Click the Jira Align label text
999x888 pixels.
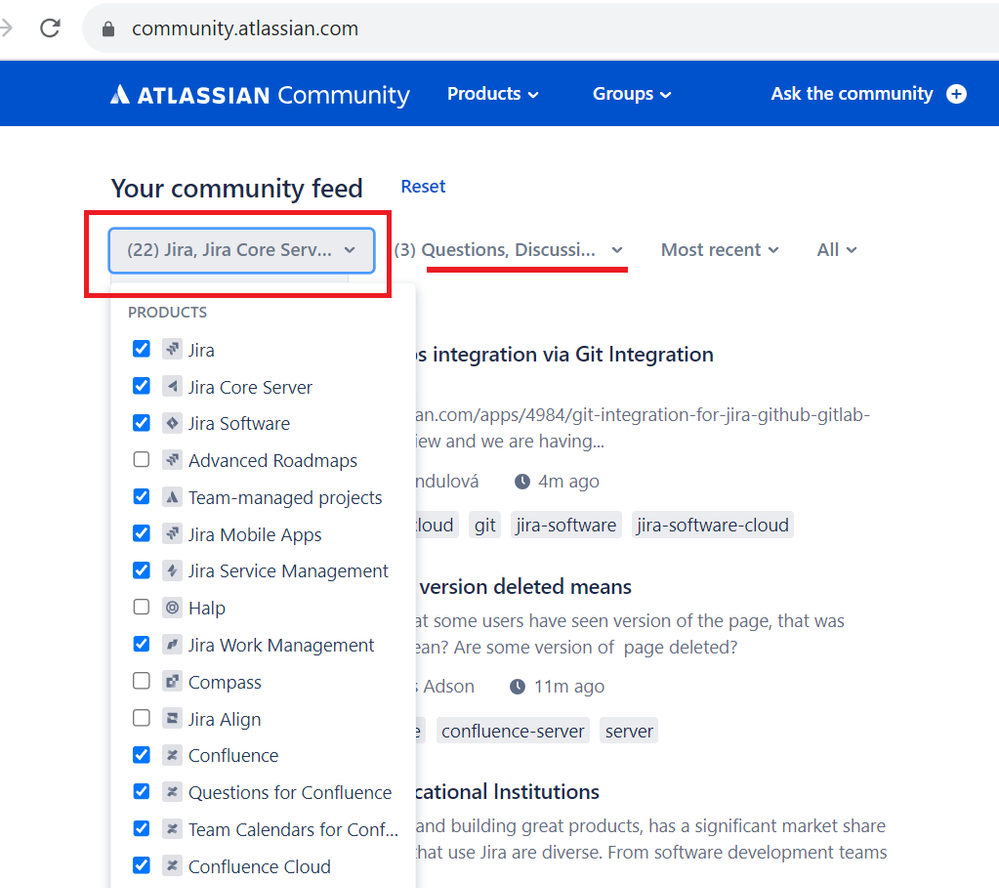click(224, 719)
